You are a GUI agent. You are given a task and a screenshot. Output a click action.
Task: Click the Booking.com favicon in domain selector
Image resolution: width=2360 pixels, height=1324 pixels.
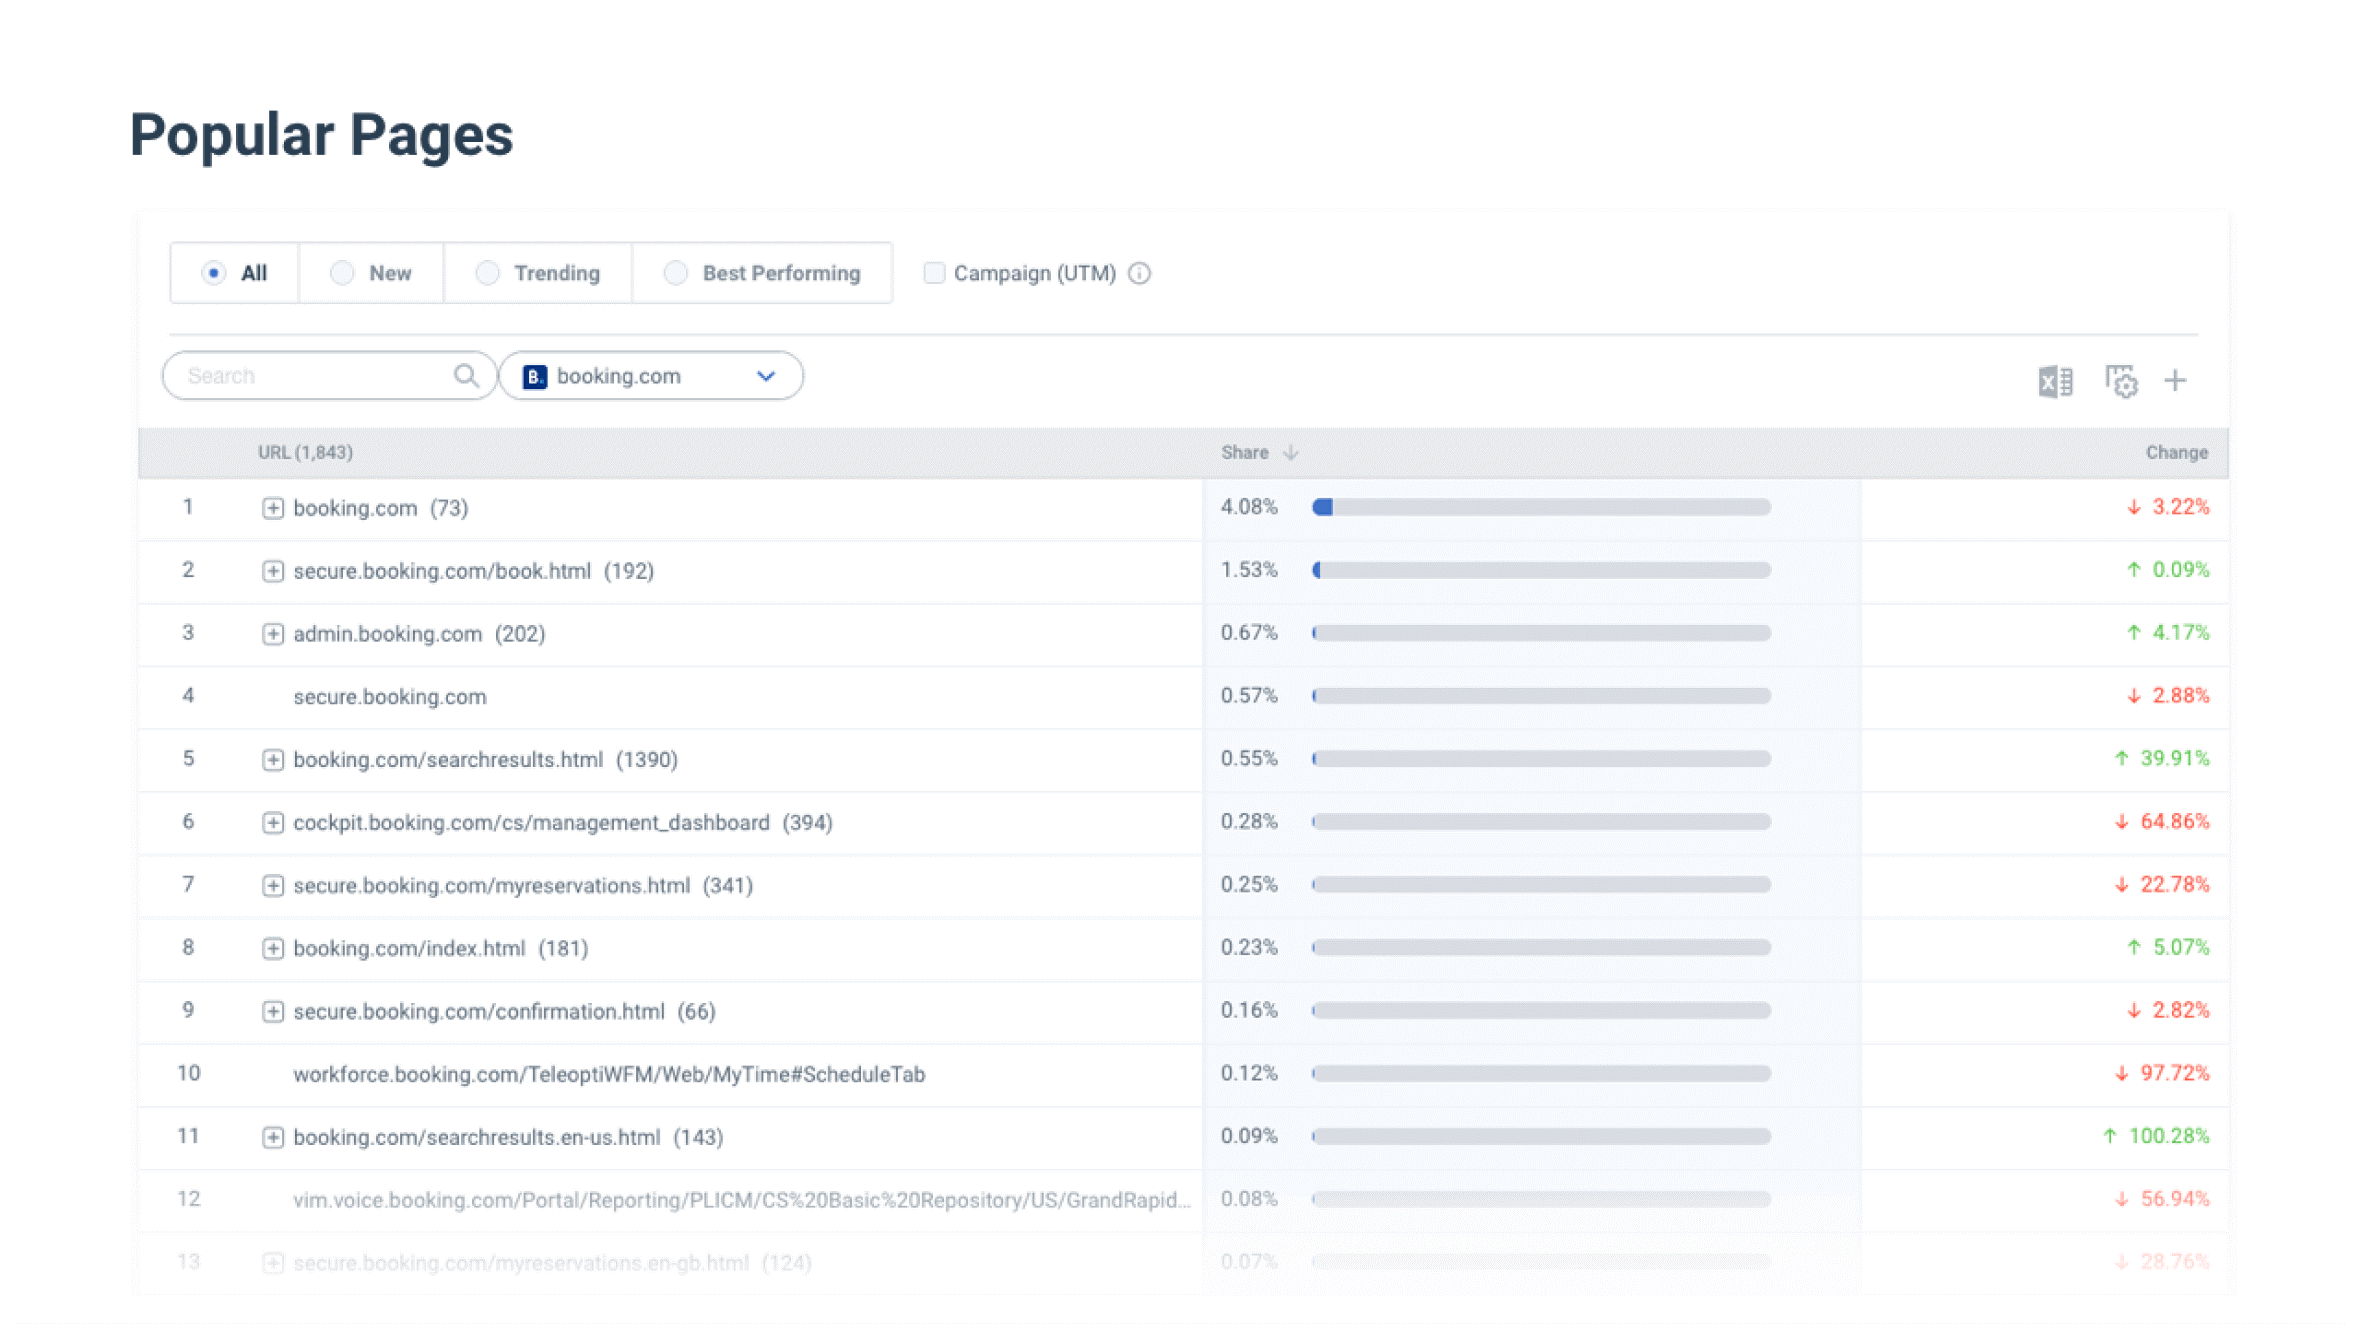[535, 377]
